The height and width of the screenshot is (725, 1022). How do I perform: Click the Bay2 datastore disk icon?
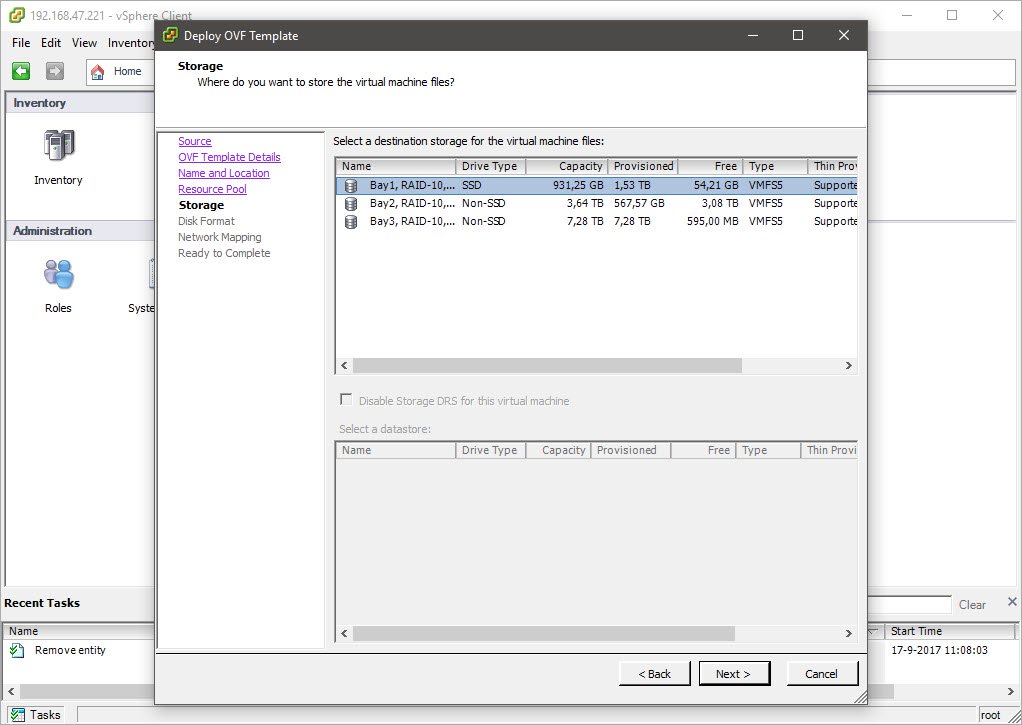click(x=350, y=203)
